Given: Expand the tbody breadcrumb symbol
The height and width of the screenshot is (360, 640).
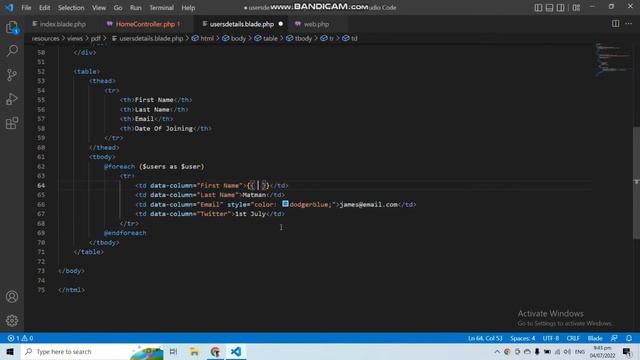Looking at the screenshot, I should pyautogui.click(x=299, y=38).
